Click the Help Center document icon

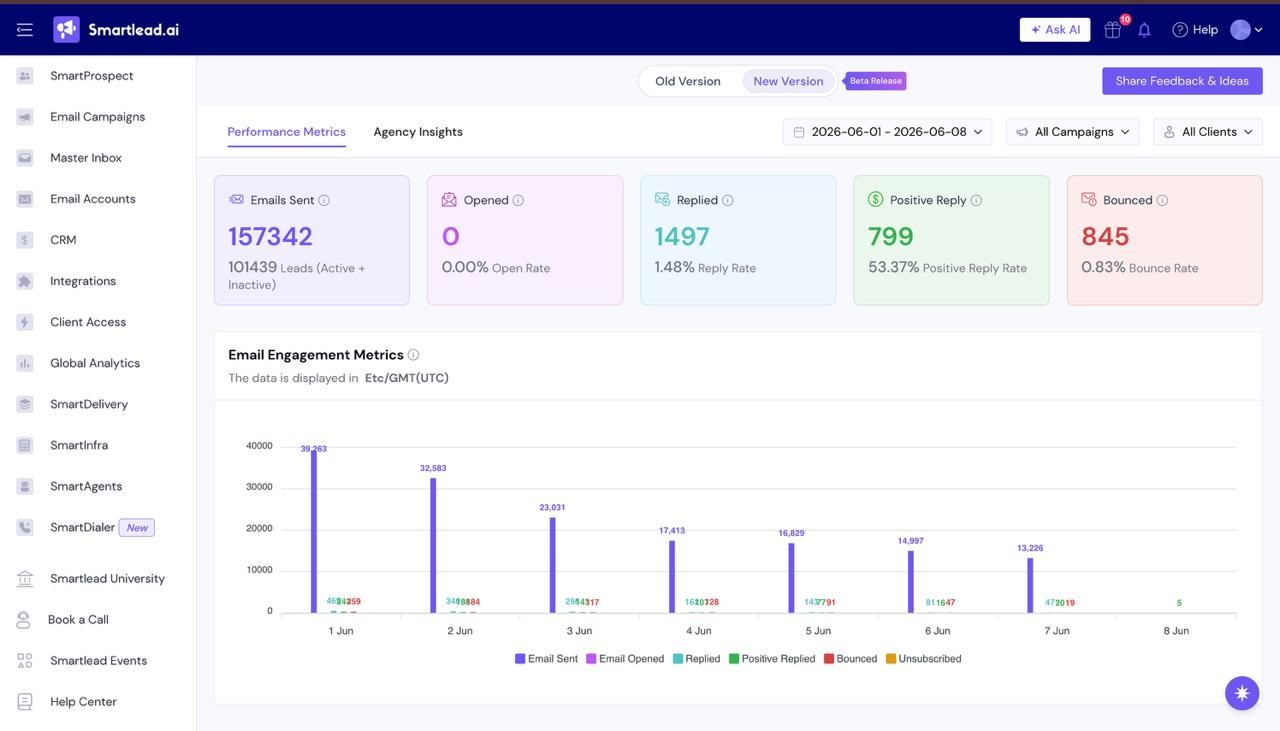coord(25,702)
